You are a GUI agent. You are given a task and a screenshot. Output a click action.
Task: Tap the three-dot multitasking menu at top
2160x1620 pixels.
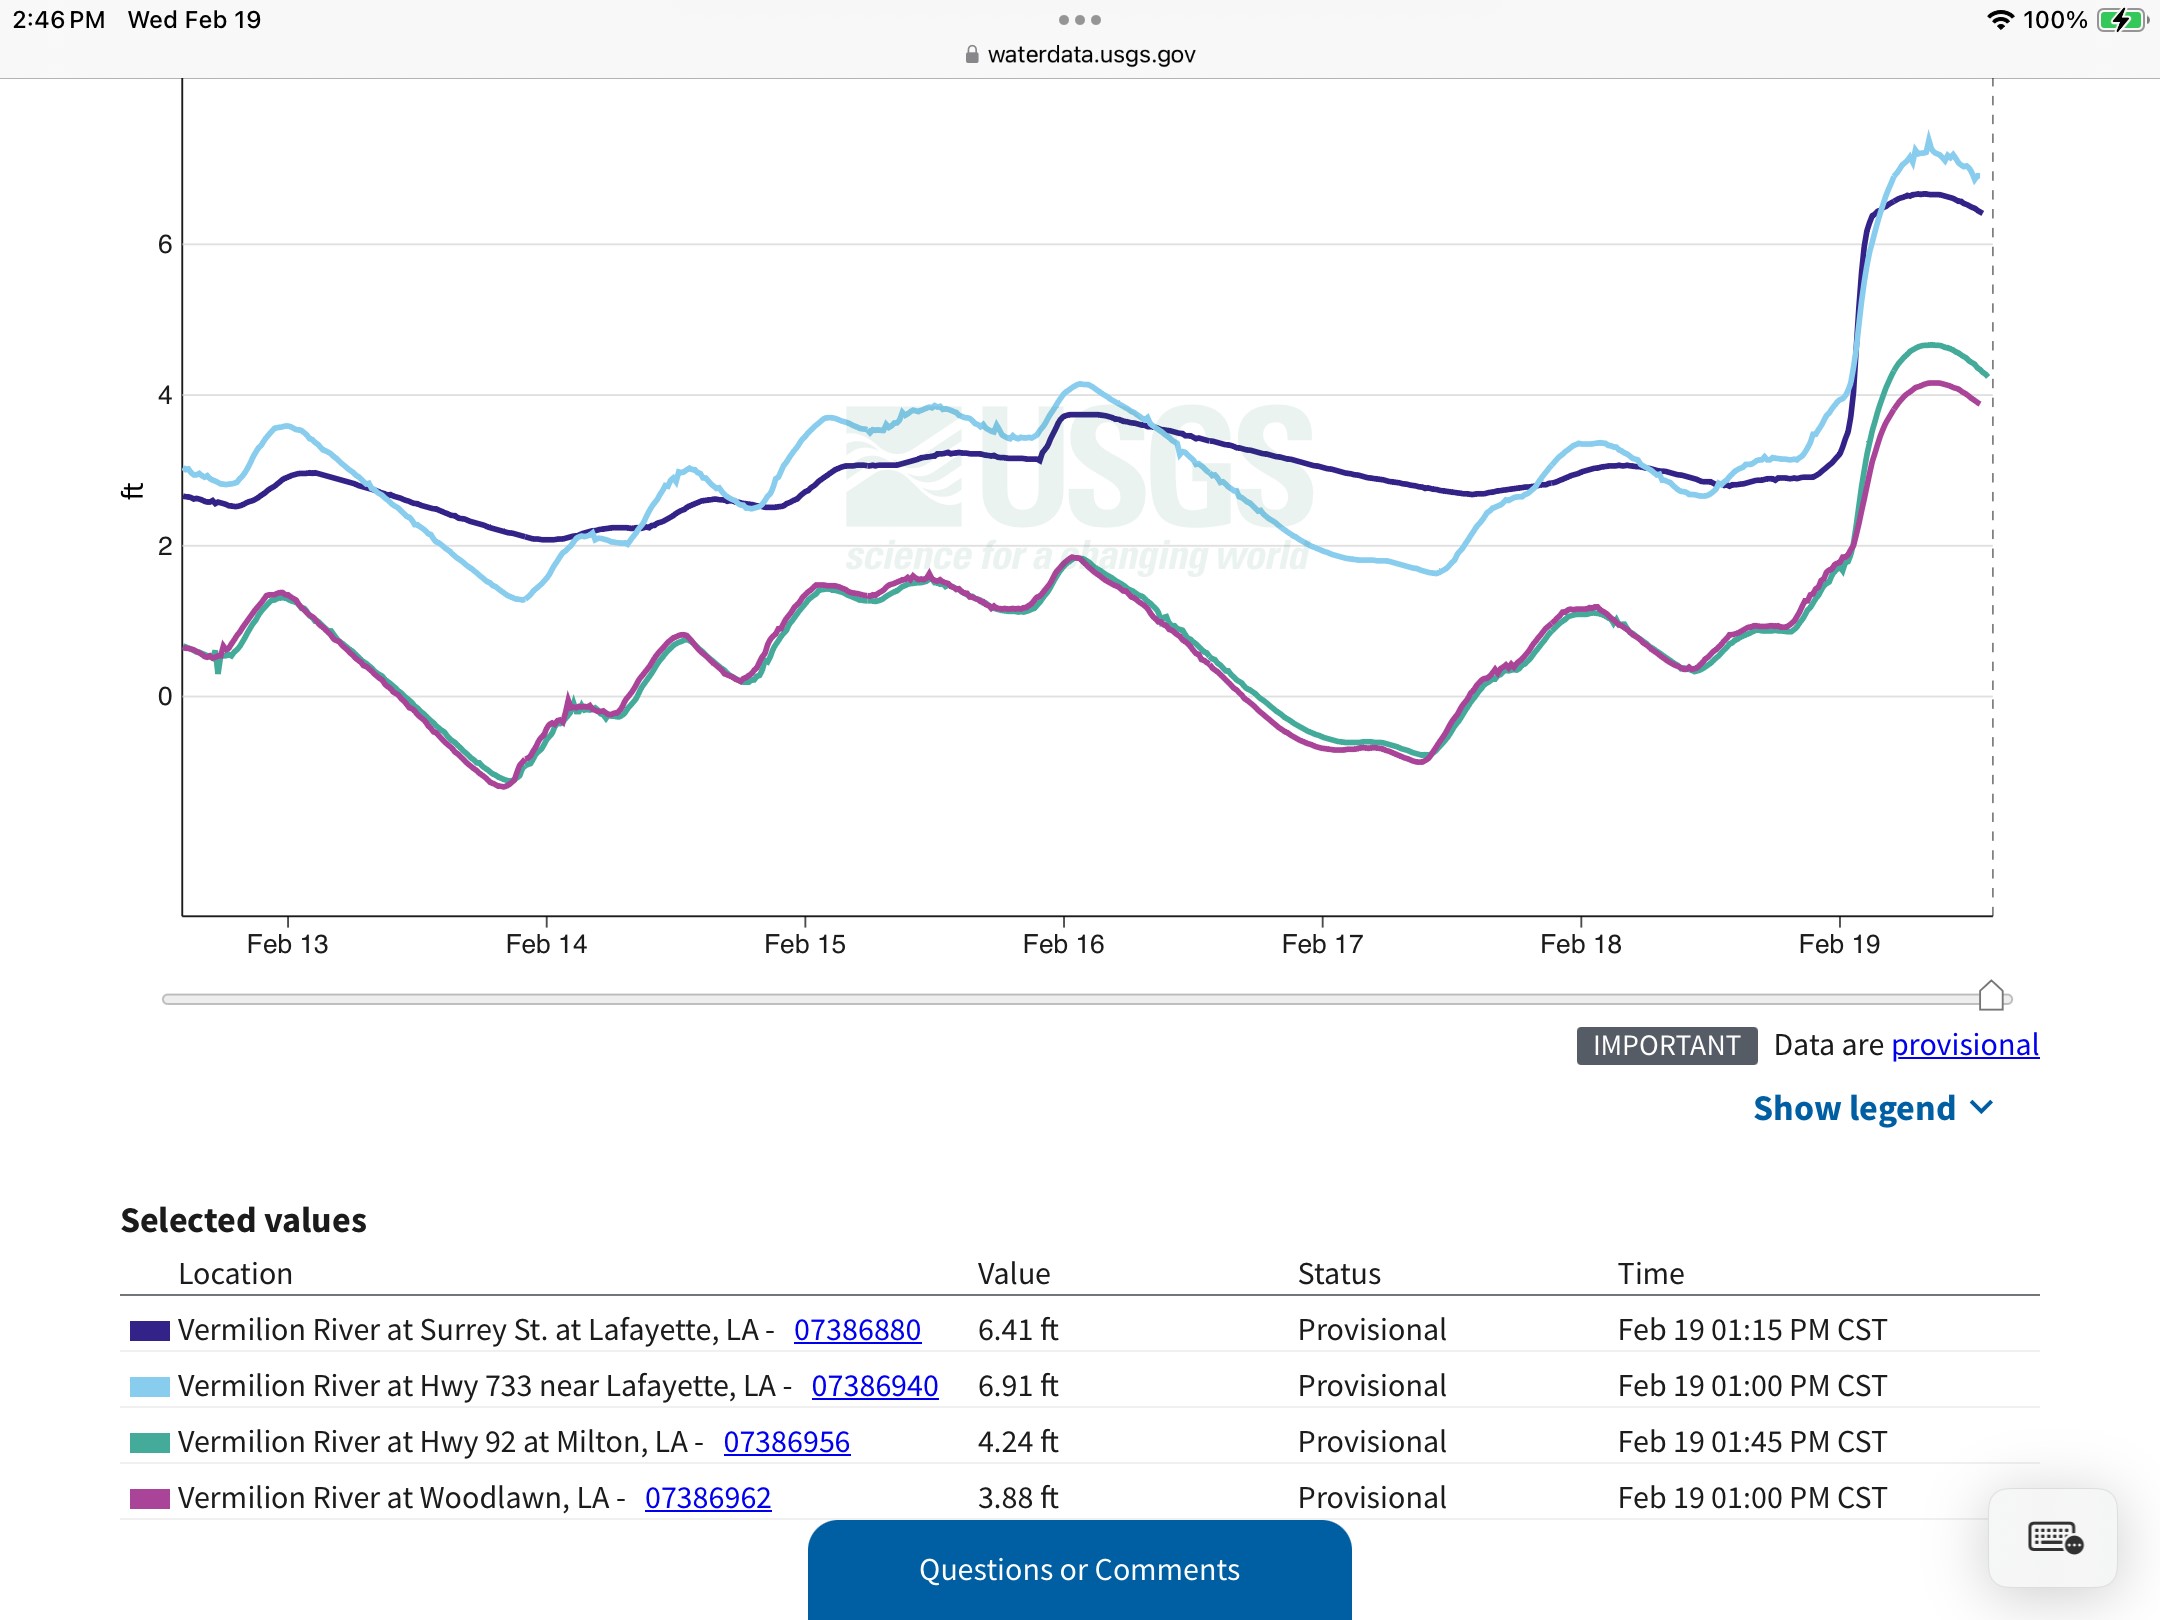coord(1079,20)
